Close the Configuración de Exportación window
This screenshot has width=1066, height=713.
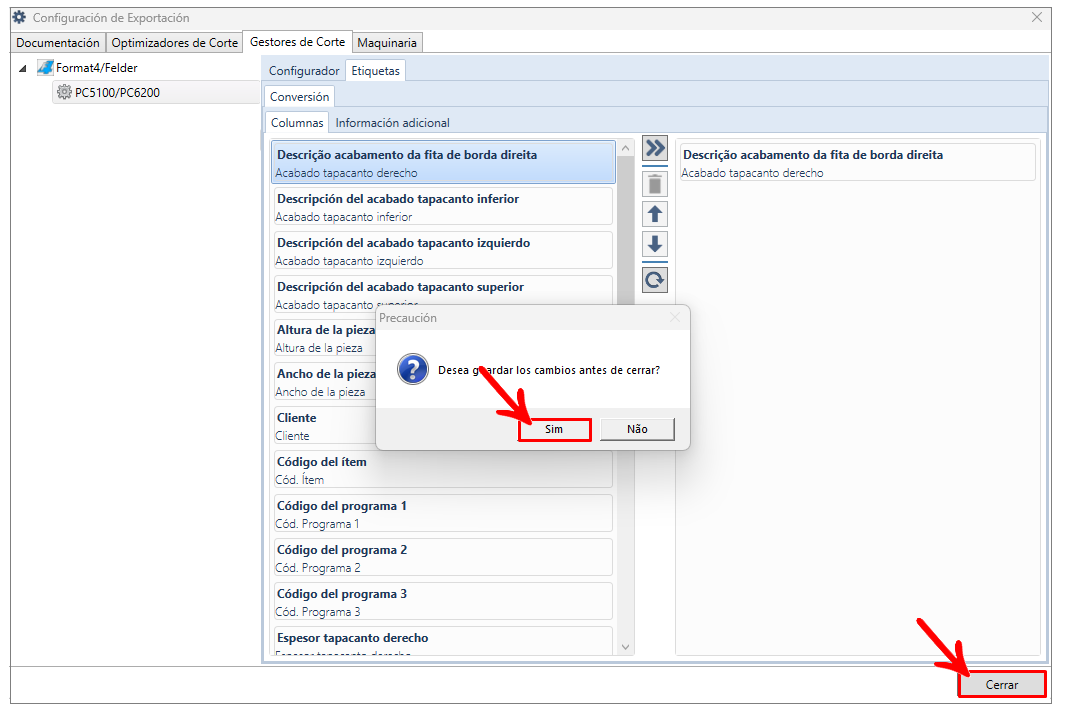tap(1037, 17)
